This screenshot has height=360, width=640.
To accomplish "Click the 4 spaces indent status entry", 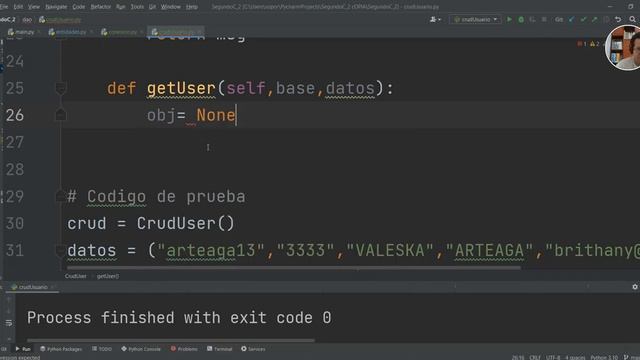I will 575,358.
